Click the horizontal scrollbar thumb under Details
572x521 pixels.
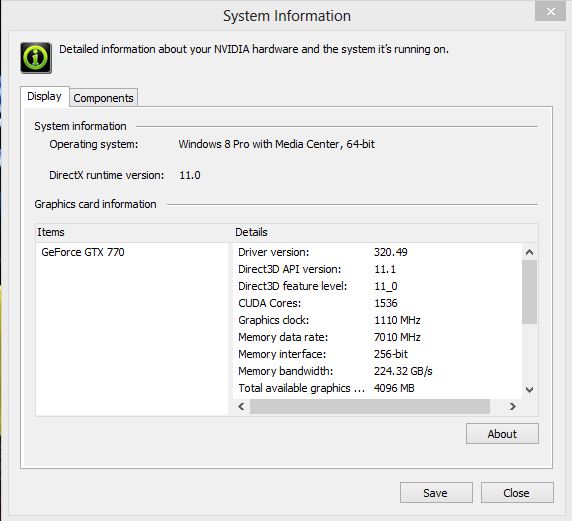coord(370,406)
